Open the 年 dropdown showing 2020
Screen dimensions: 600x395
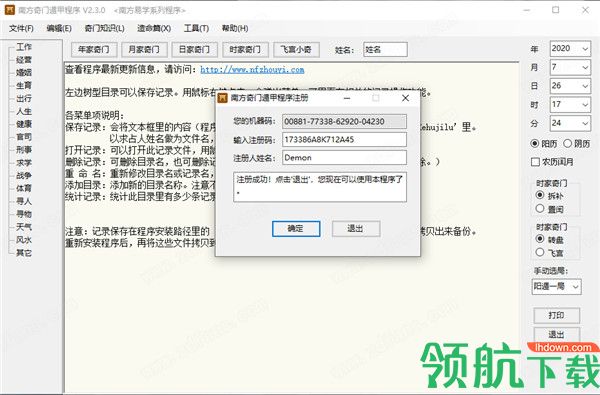point(570,49)
